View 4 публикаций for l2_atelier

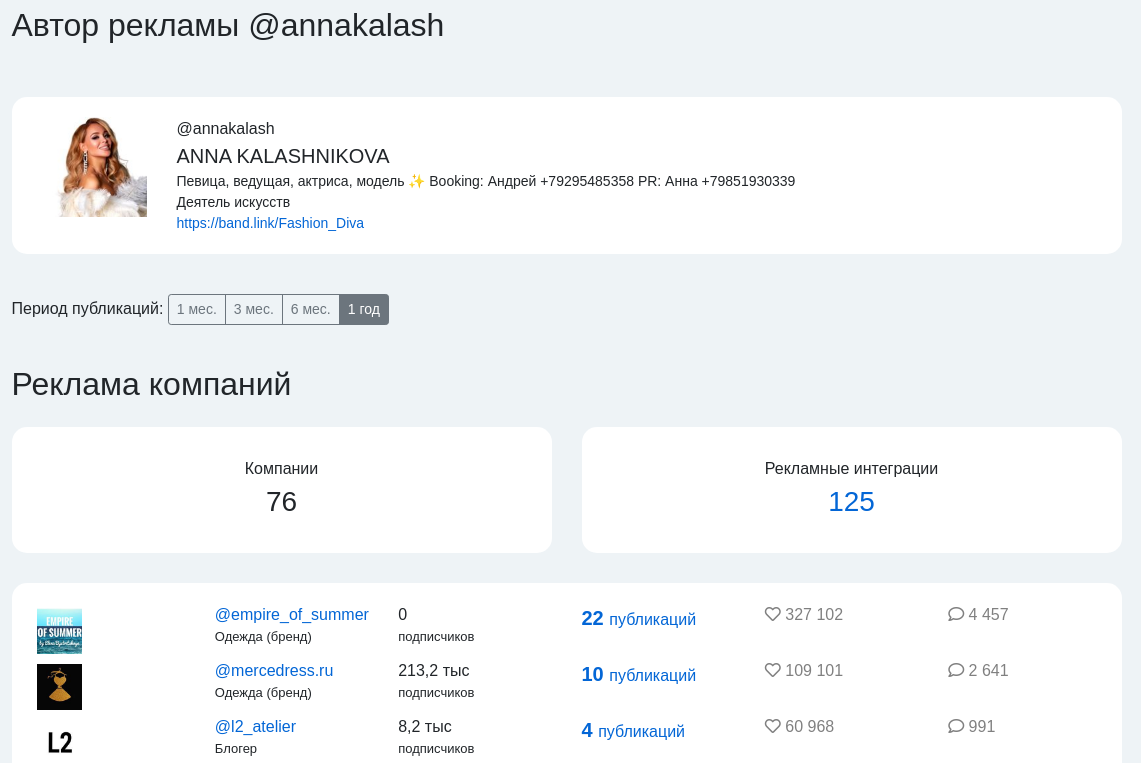(x=633, y=731)
